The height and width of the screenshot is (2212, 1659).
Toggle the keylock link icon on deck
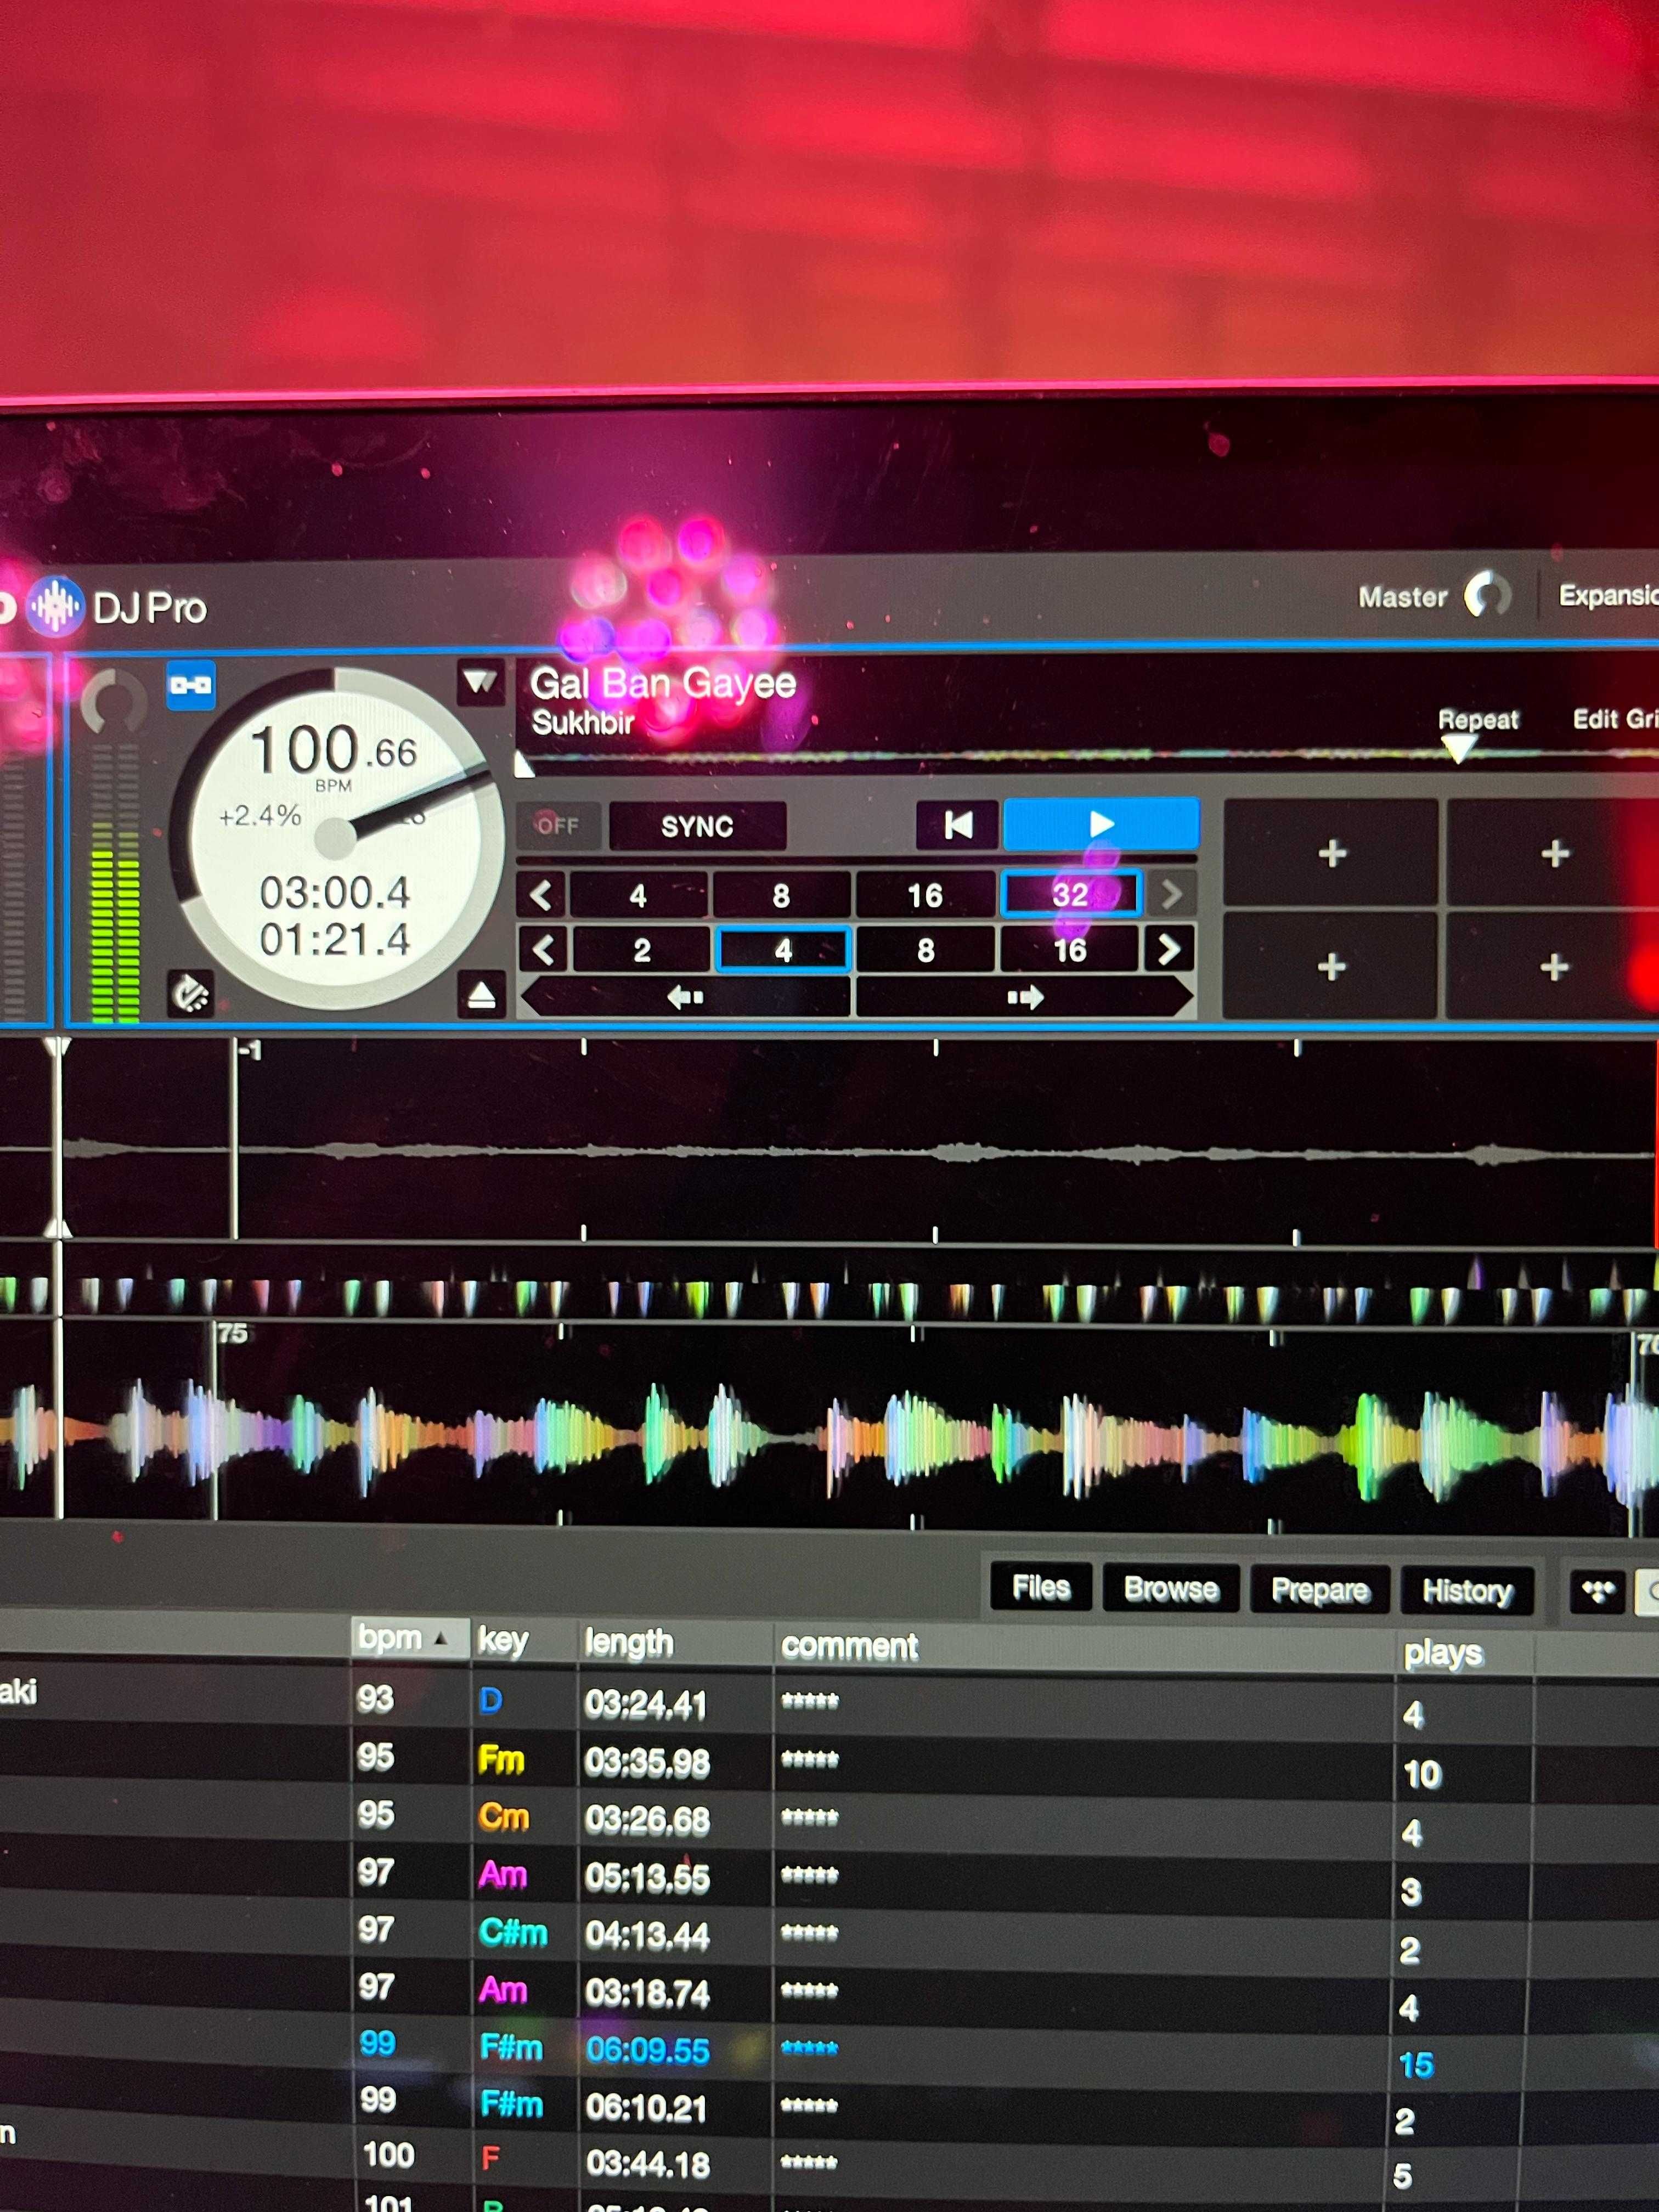pyautogui.click(x=190, y=685)
